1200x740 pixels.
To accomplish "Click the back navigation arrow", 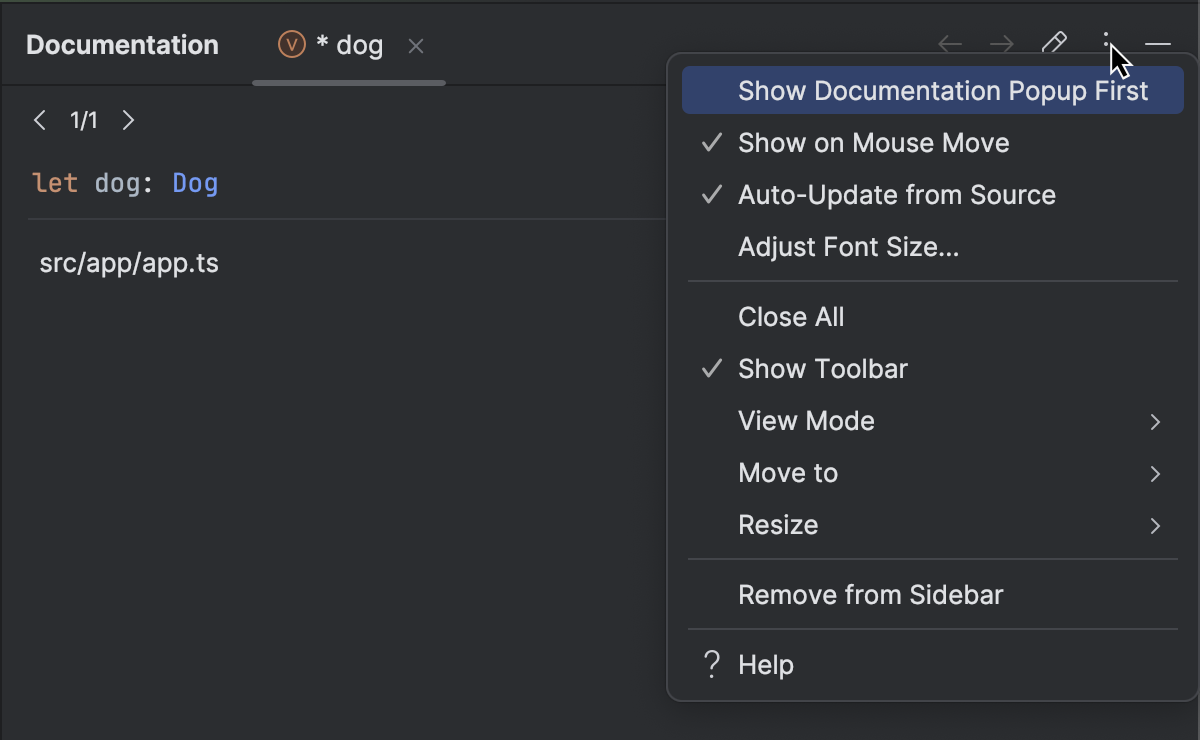I will pyautogui.click(x=948, y=44).
